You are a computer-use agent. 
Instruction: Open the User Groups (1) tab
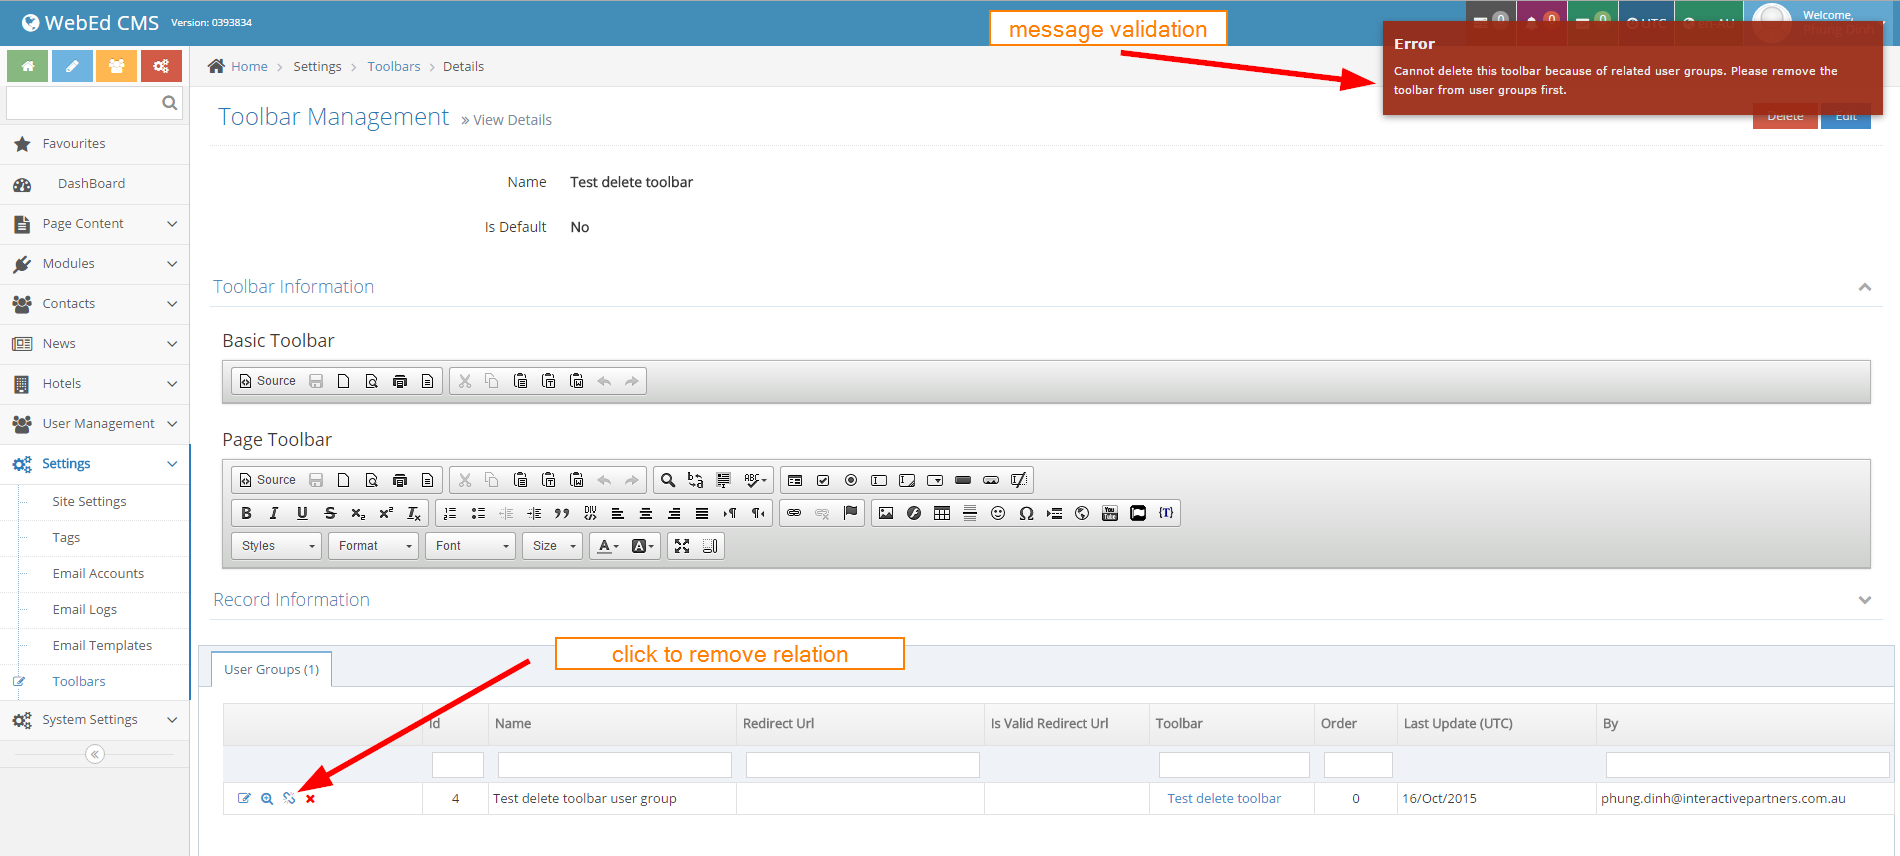pyautogui.click(x=271, y=669)
